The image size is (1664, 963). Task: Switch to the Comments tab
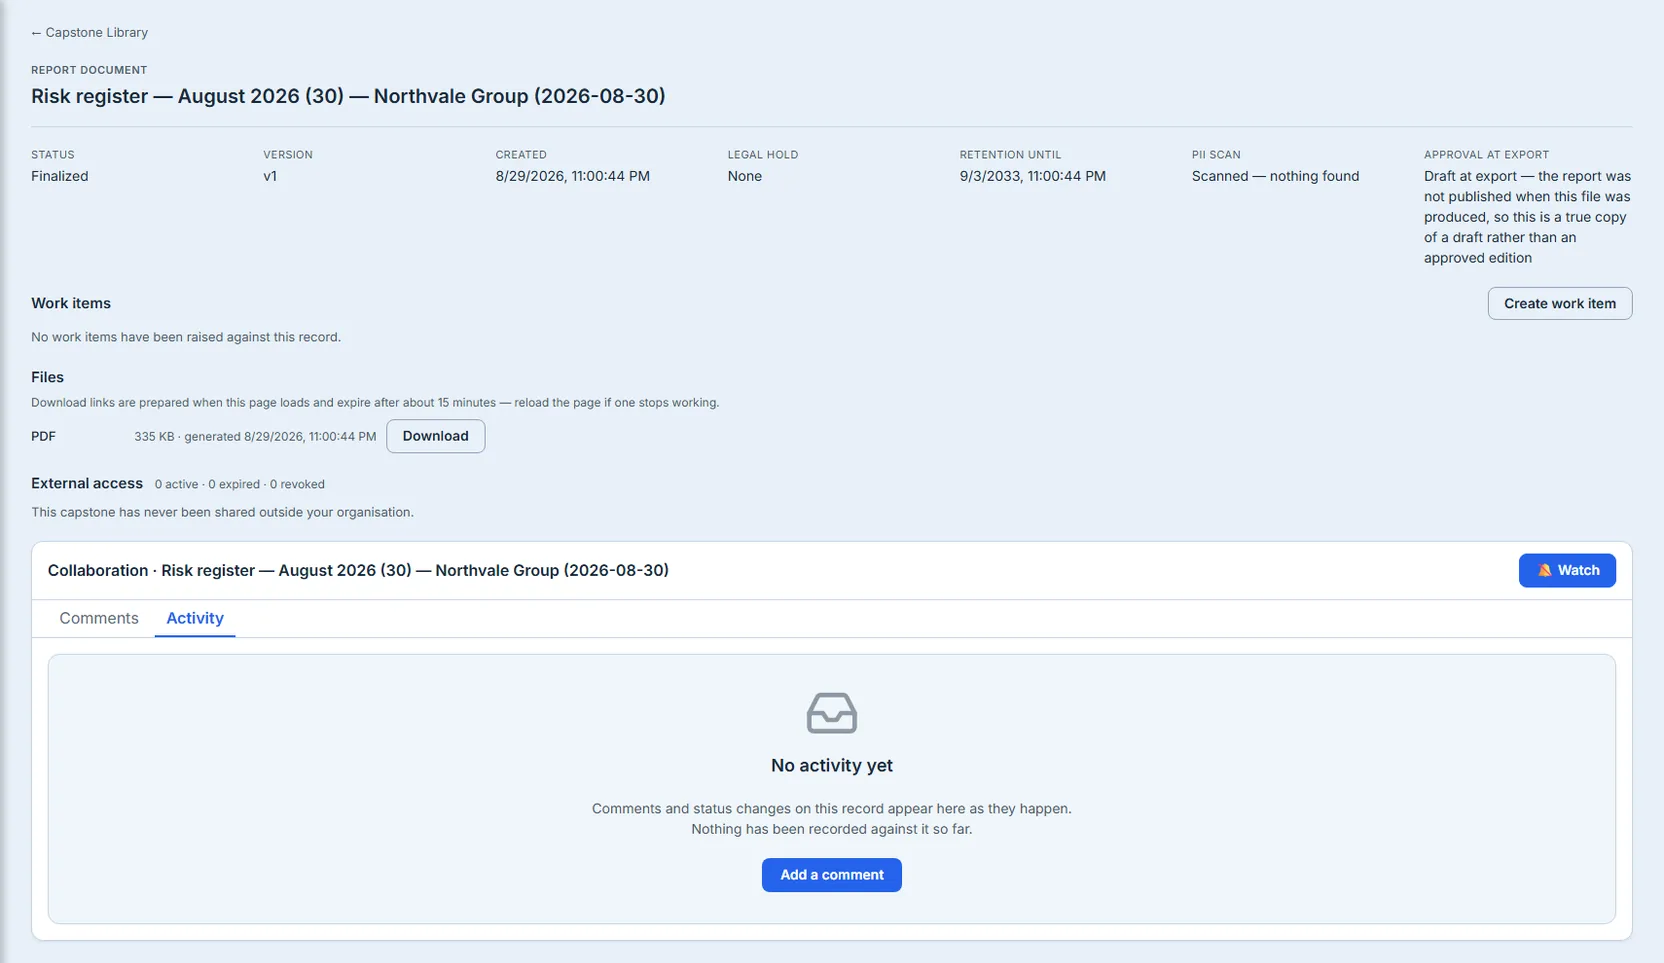click(99, 618)
